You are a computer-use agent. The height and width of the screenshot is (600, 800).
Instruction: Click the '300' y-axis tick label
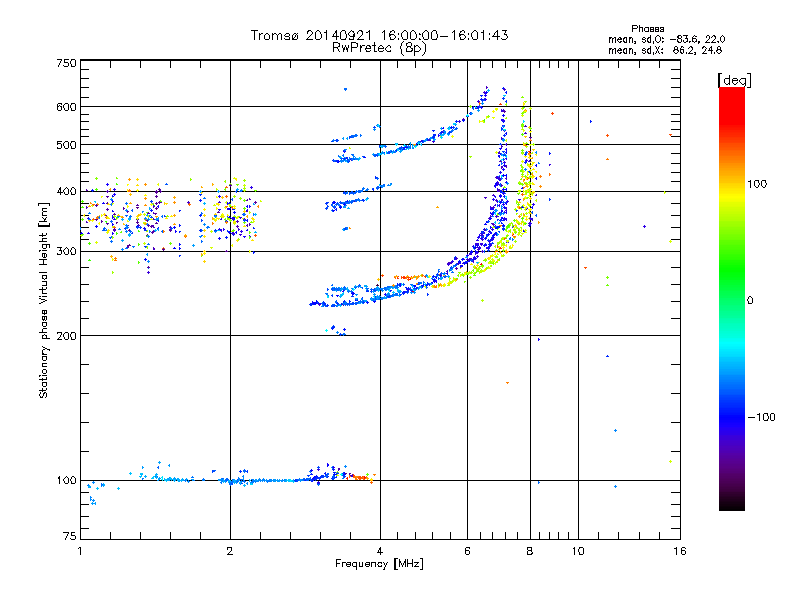point(66,252)
